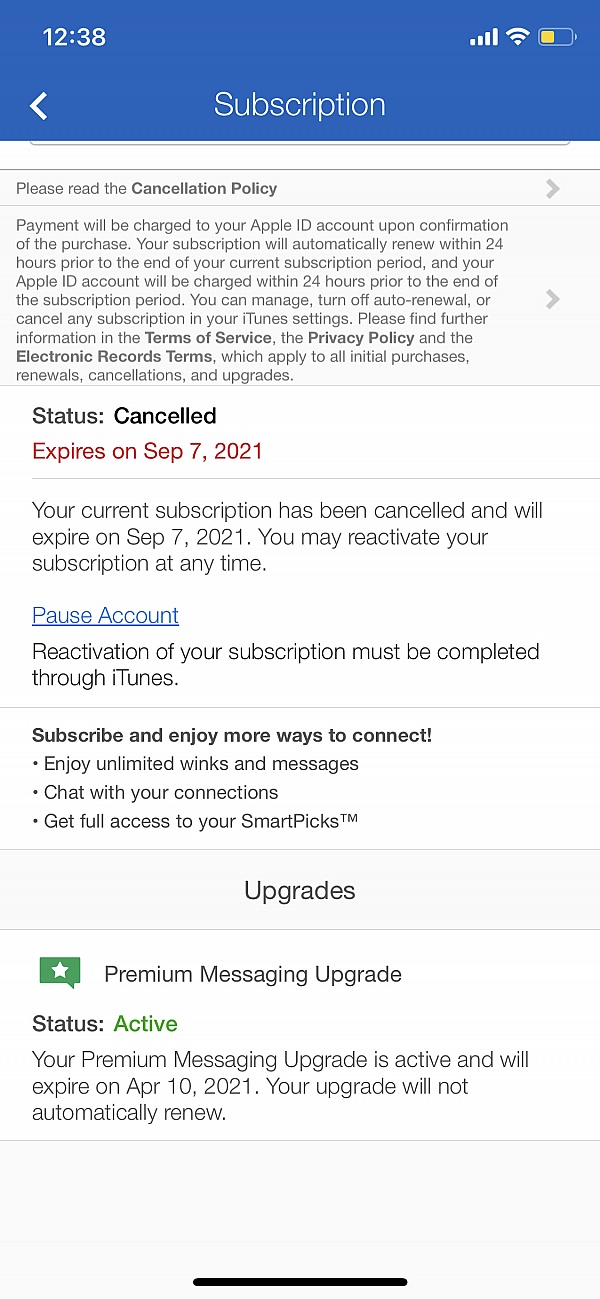Tap the green Active status label
Screen dimensions: 600x1299
(x=146, y=1023)
